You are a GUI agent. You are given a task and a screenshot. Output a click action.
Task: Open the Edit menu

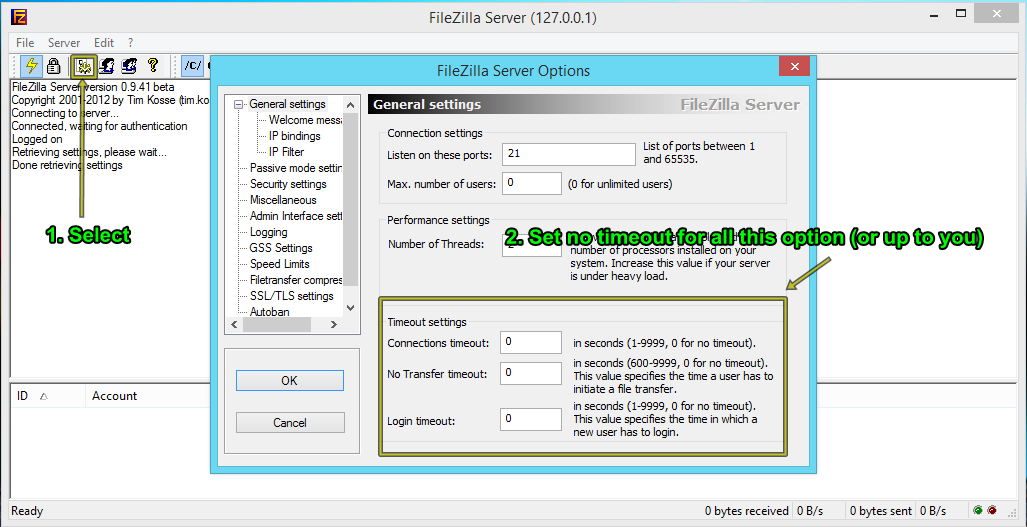104,43
